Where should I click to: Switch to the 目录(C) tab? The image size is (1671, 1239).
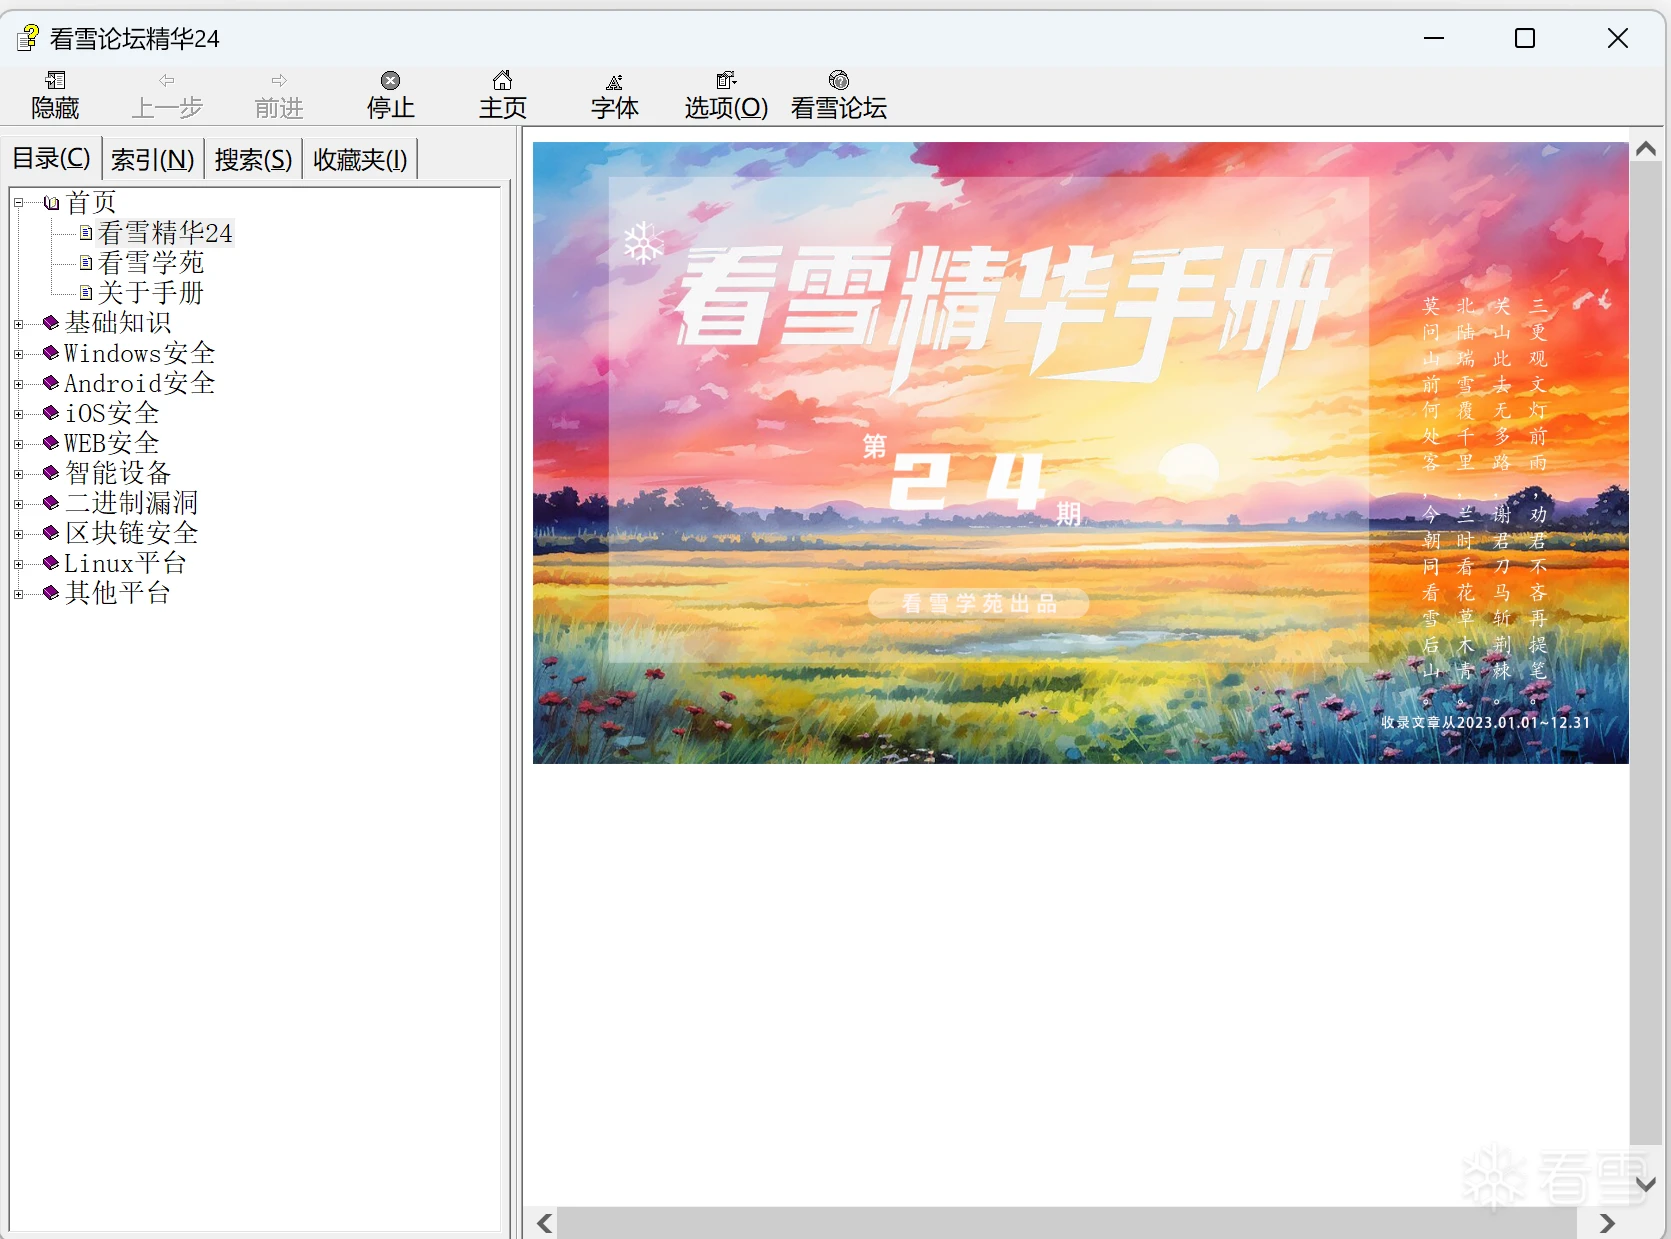(x=51, y=158)
